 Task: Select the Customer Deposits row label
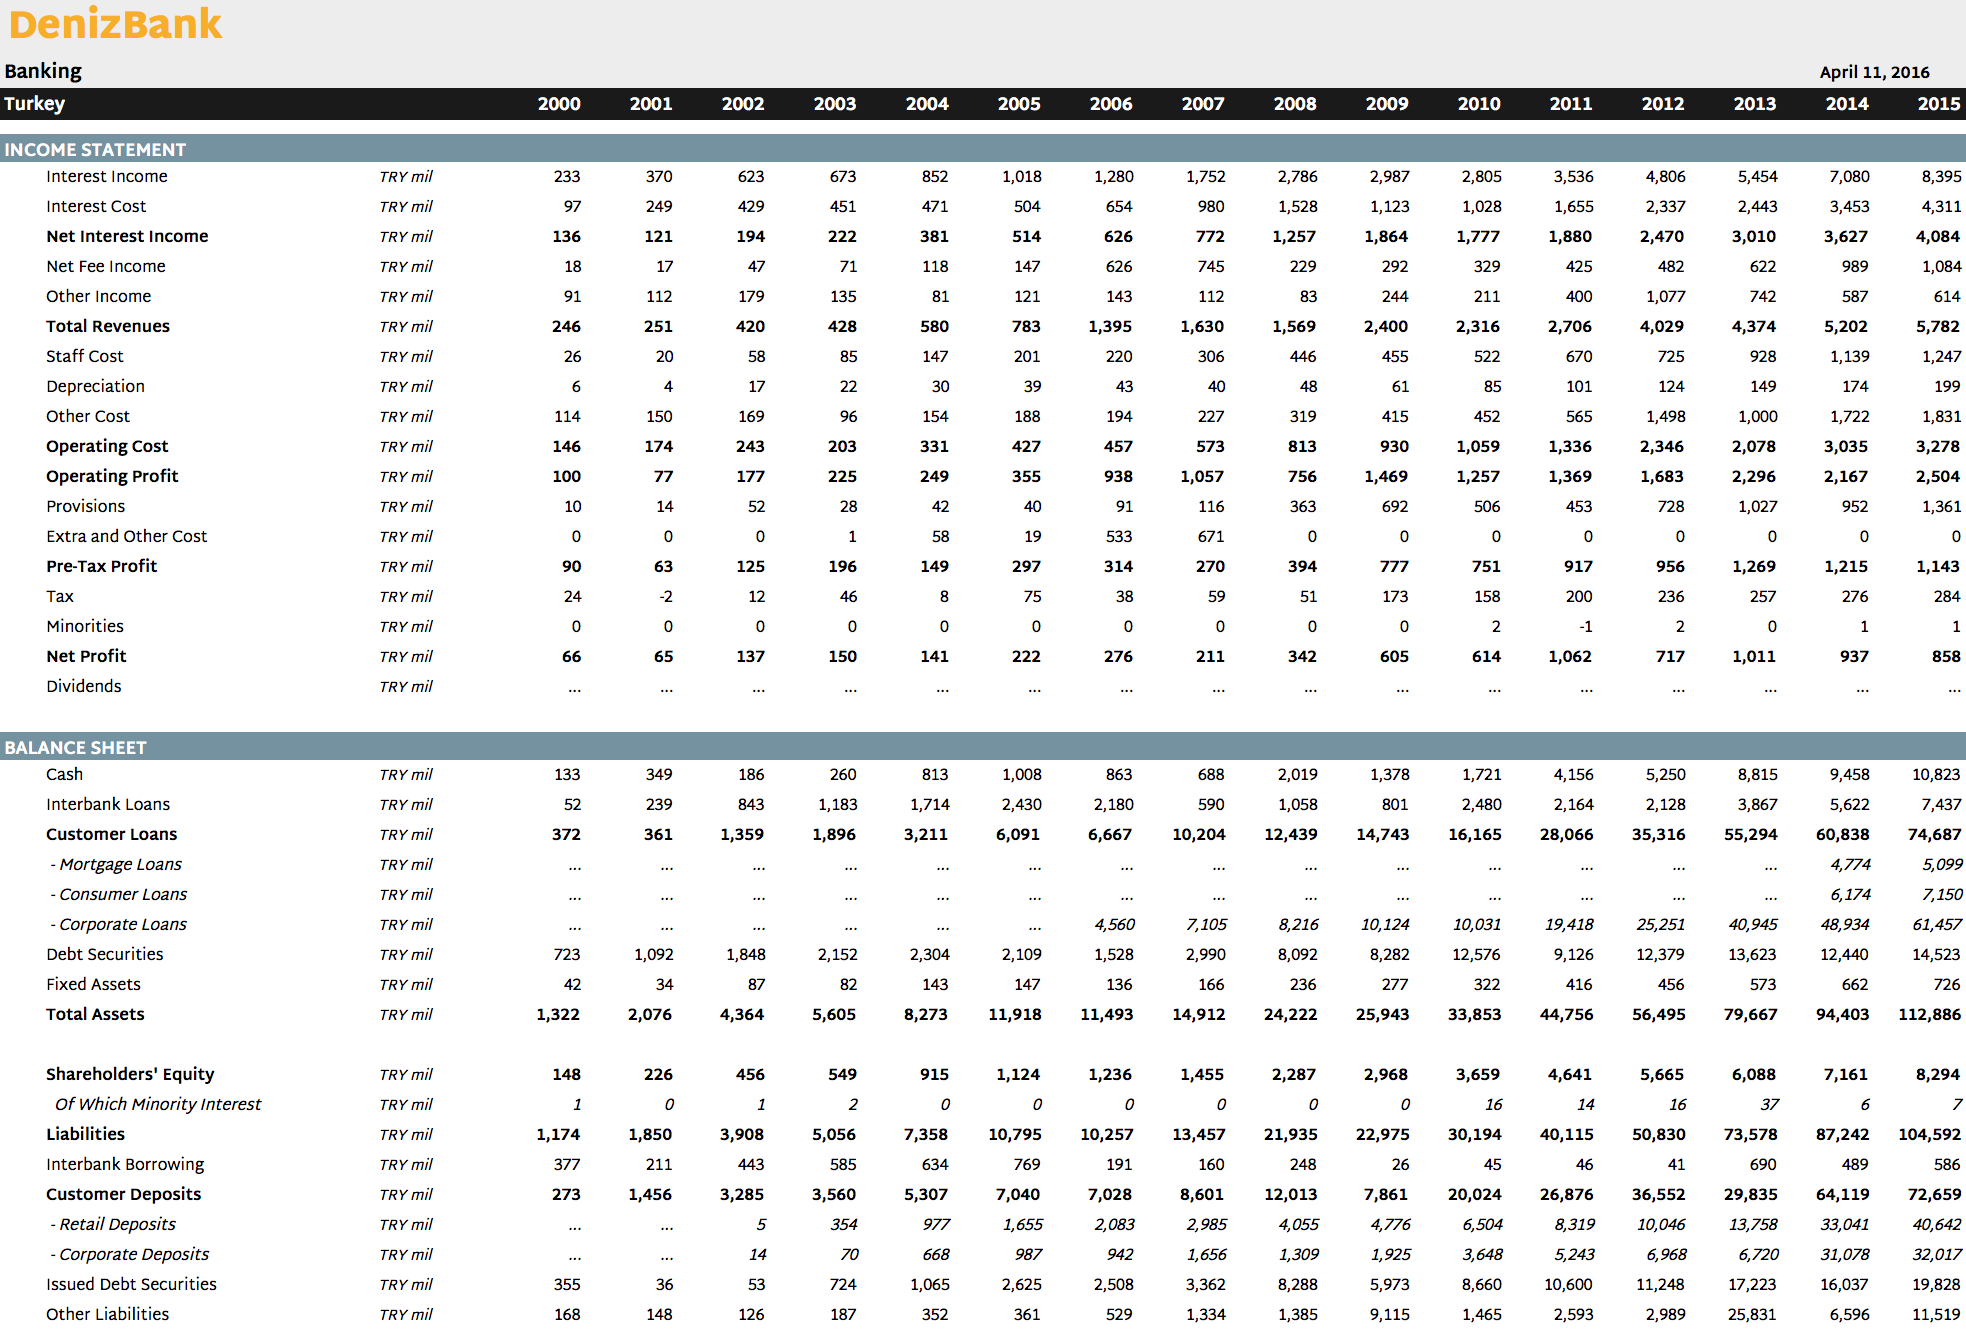(124, 1195)
